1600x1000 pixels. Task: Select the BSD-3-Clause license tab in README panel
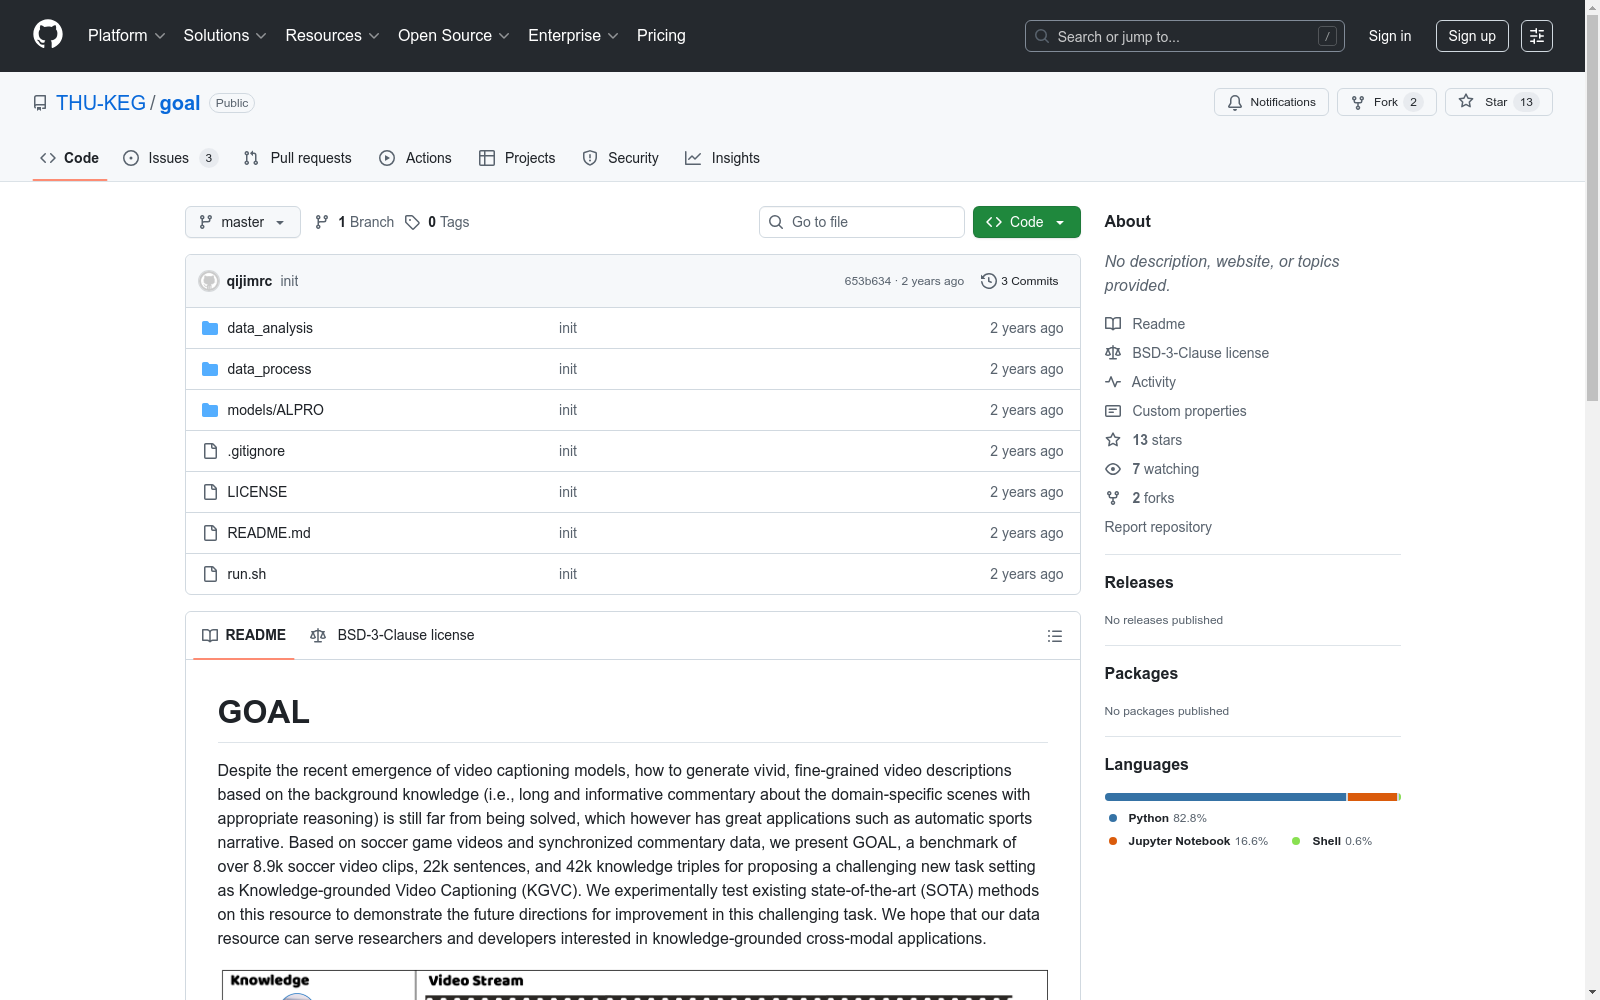pyautogui.click(x=392, y=635)
